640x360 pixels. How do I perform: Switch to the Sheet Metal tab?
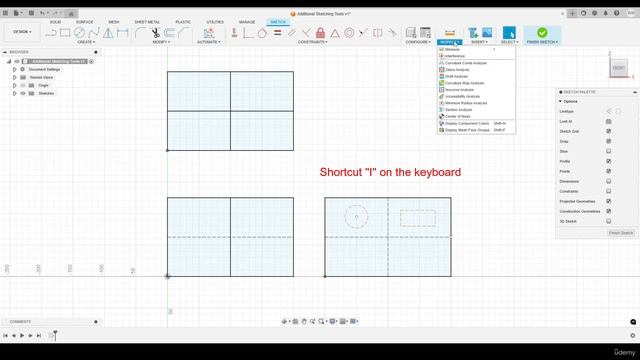pos(147,22)
